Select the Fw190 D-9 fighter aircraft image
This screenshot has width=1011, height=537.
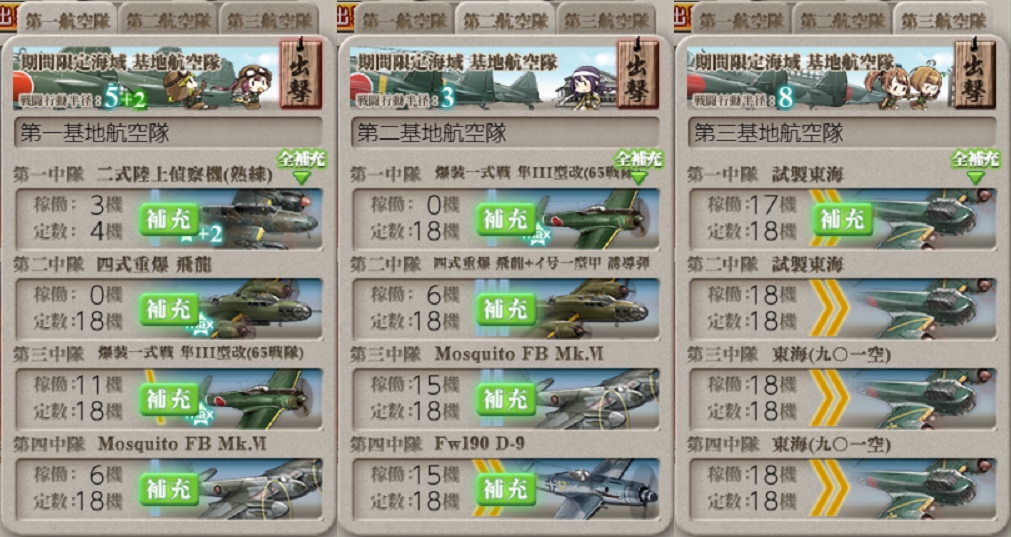(x=596, y=489)
